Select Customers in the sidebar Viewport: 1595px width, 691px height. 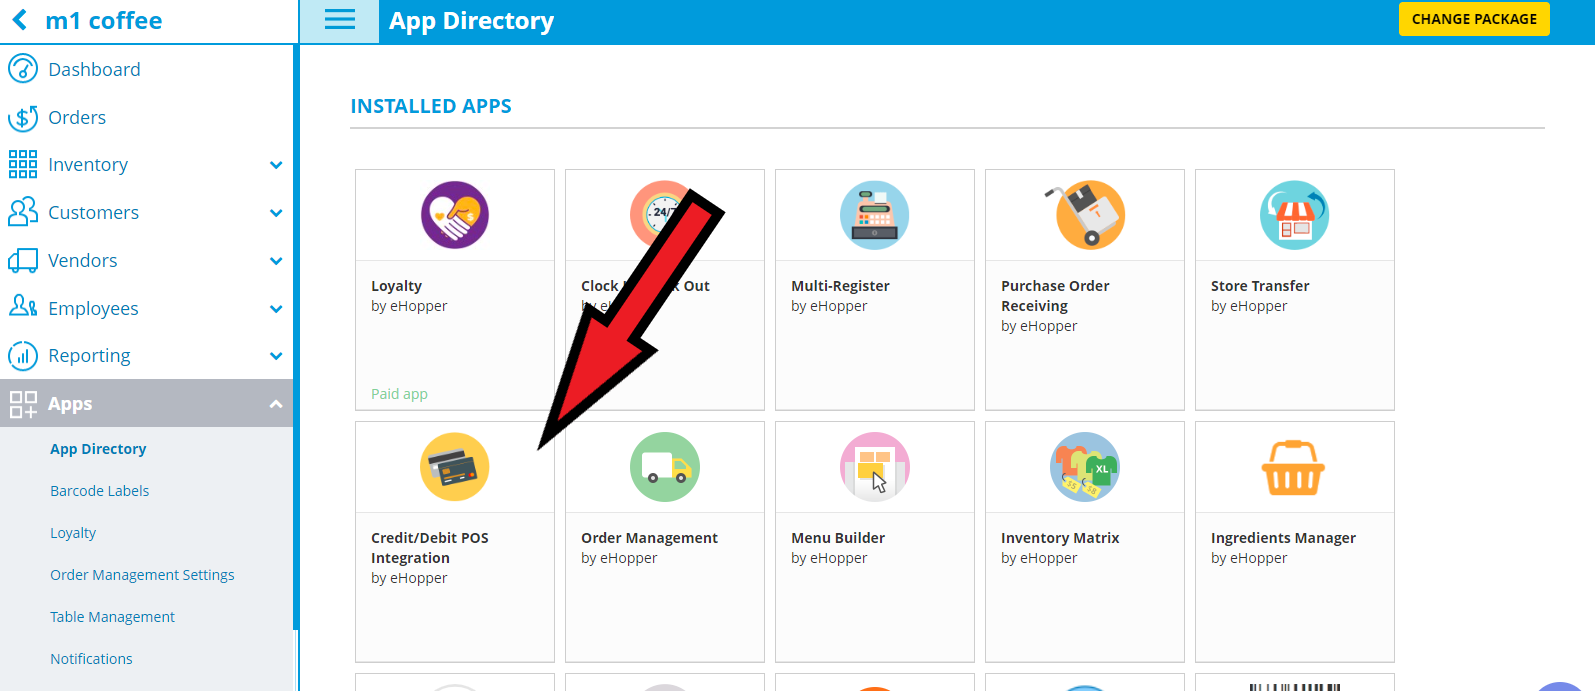click(93, 213)
